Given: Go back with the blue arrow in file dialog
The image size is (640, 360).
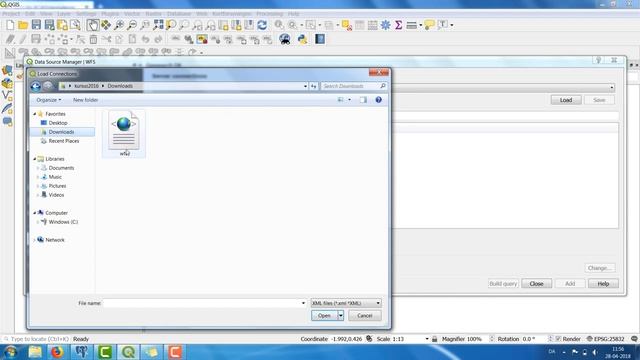Looking at the screenshot, I should coord(36,86).
